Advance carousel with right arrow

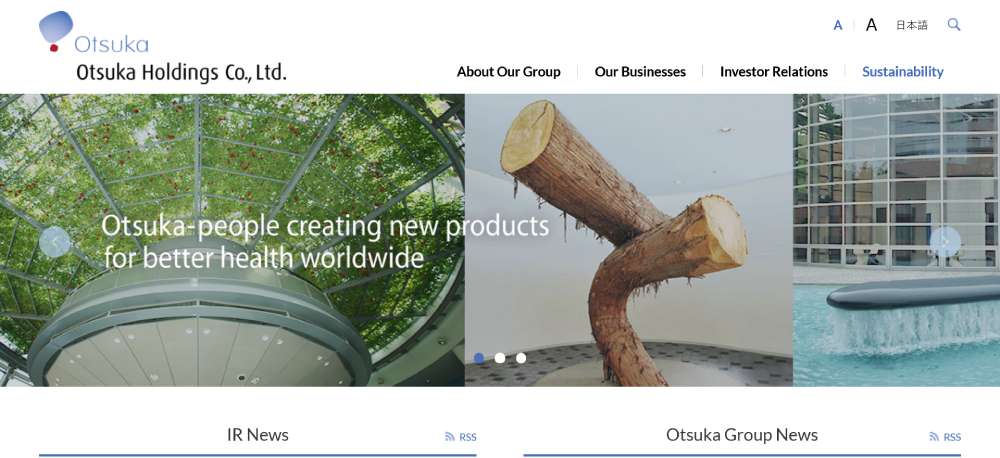coord(945,242)
